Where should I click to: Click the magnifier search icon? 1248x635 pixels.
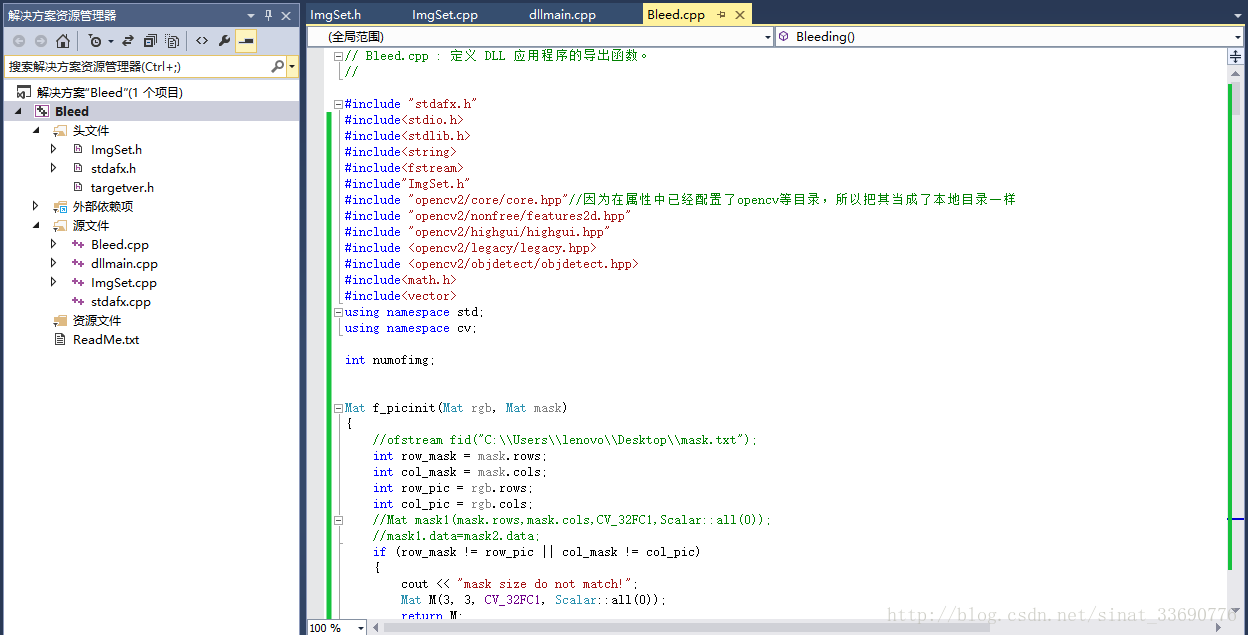(x=277, y=66)
